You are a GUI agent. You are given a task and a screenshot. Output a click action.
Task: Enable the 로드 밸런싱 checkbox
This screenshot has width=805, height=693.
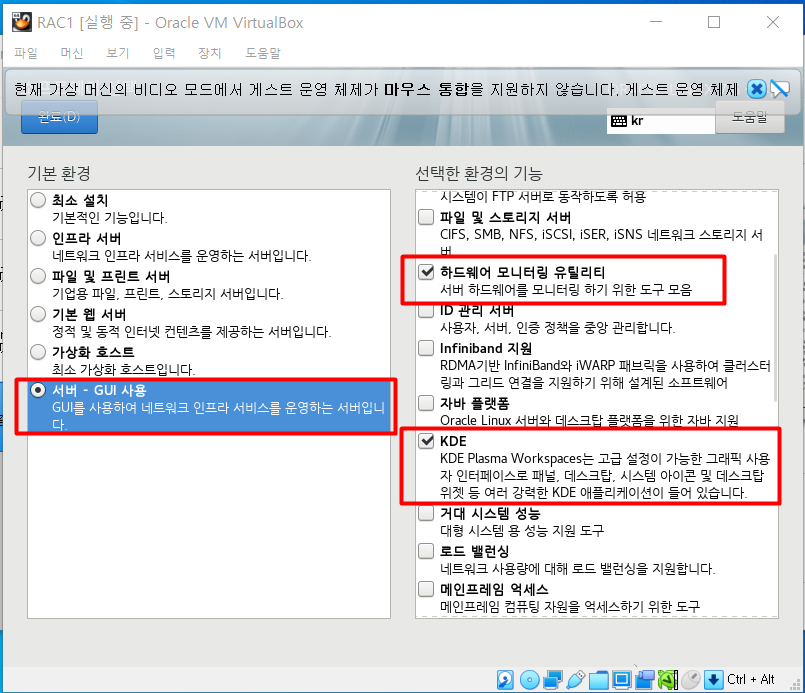tap(426, 551)
